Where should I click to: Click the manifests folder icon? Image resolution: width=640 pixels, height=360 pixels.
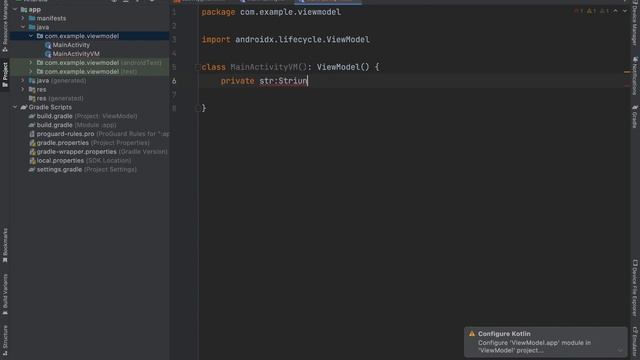(32, 18)
